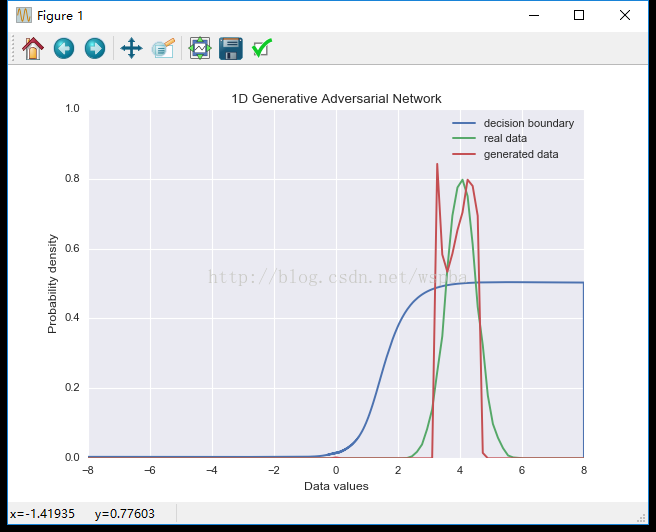Open the green checkmark edit parameters tool
Image resolution: width=656 pixels, height=532 pixels.
coord(262,49)
